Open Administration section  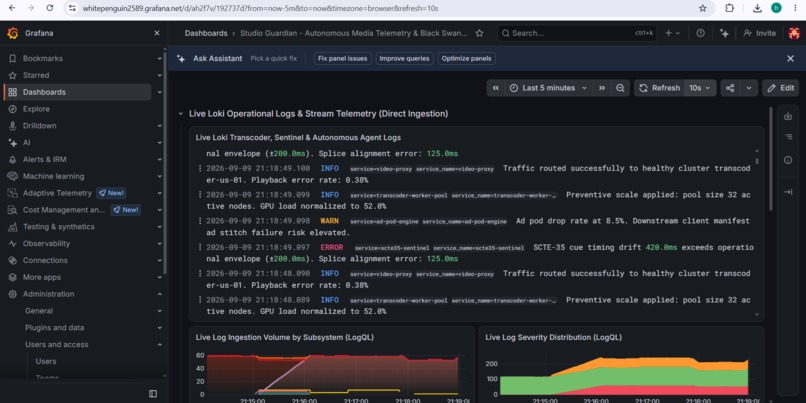point(48,294)
